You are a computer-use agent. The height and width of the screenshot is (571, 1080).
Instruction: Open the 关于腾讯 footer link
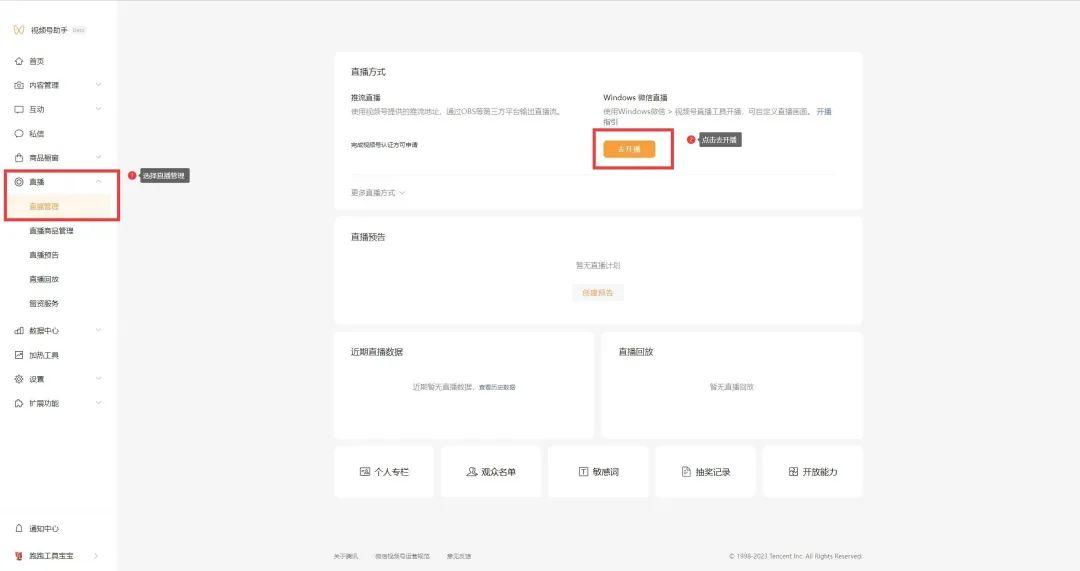tap(346, 557)
